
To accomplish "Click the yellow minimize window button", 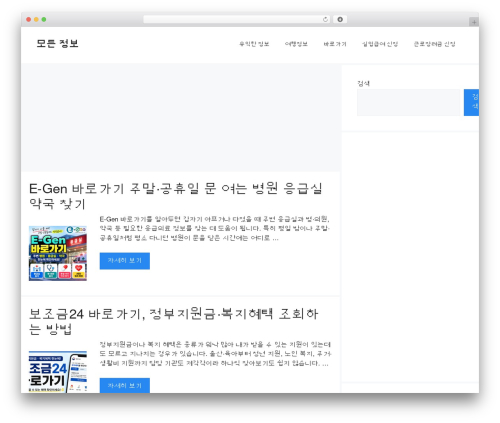I will coord(36,19).
